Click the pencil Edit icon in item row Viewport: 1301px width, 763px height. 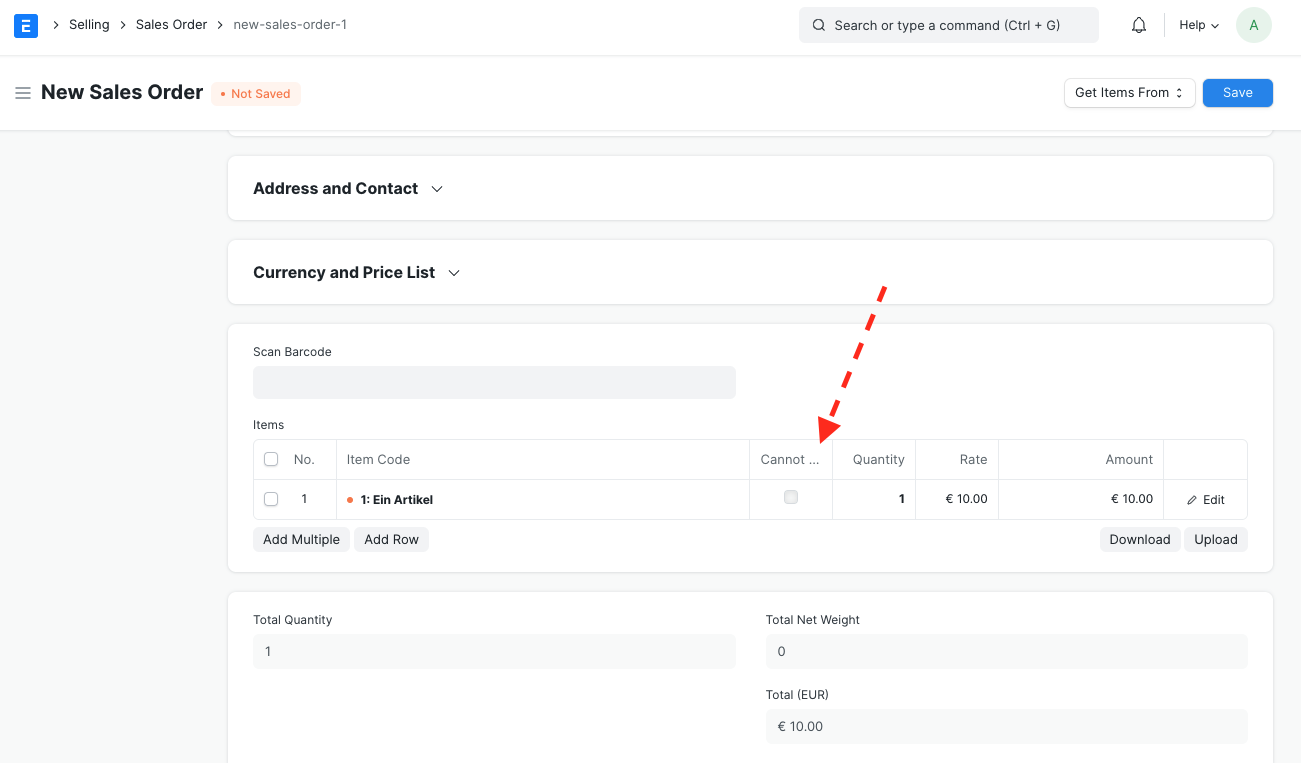point(1192,500)
